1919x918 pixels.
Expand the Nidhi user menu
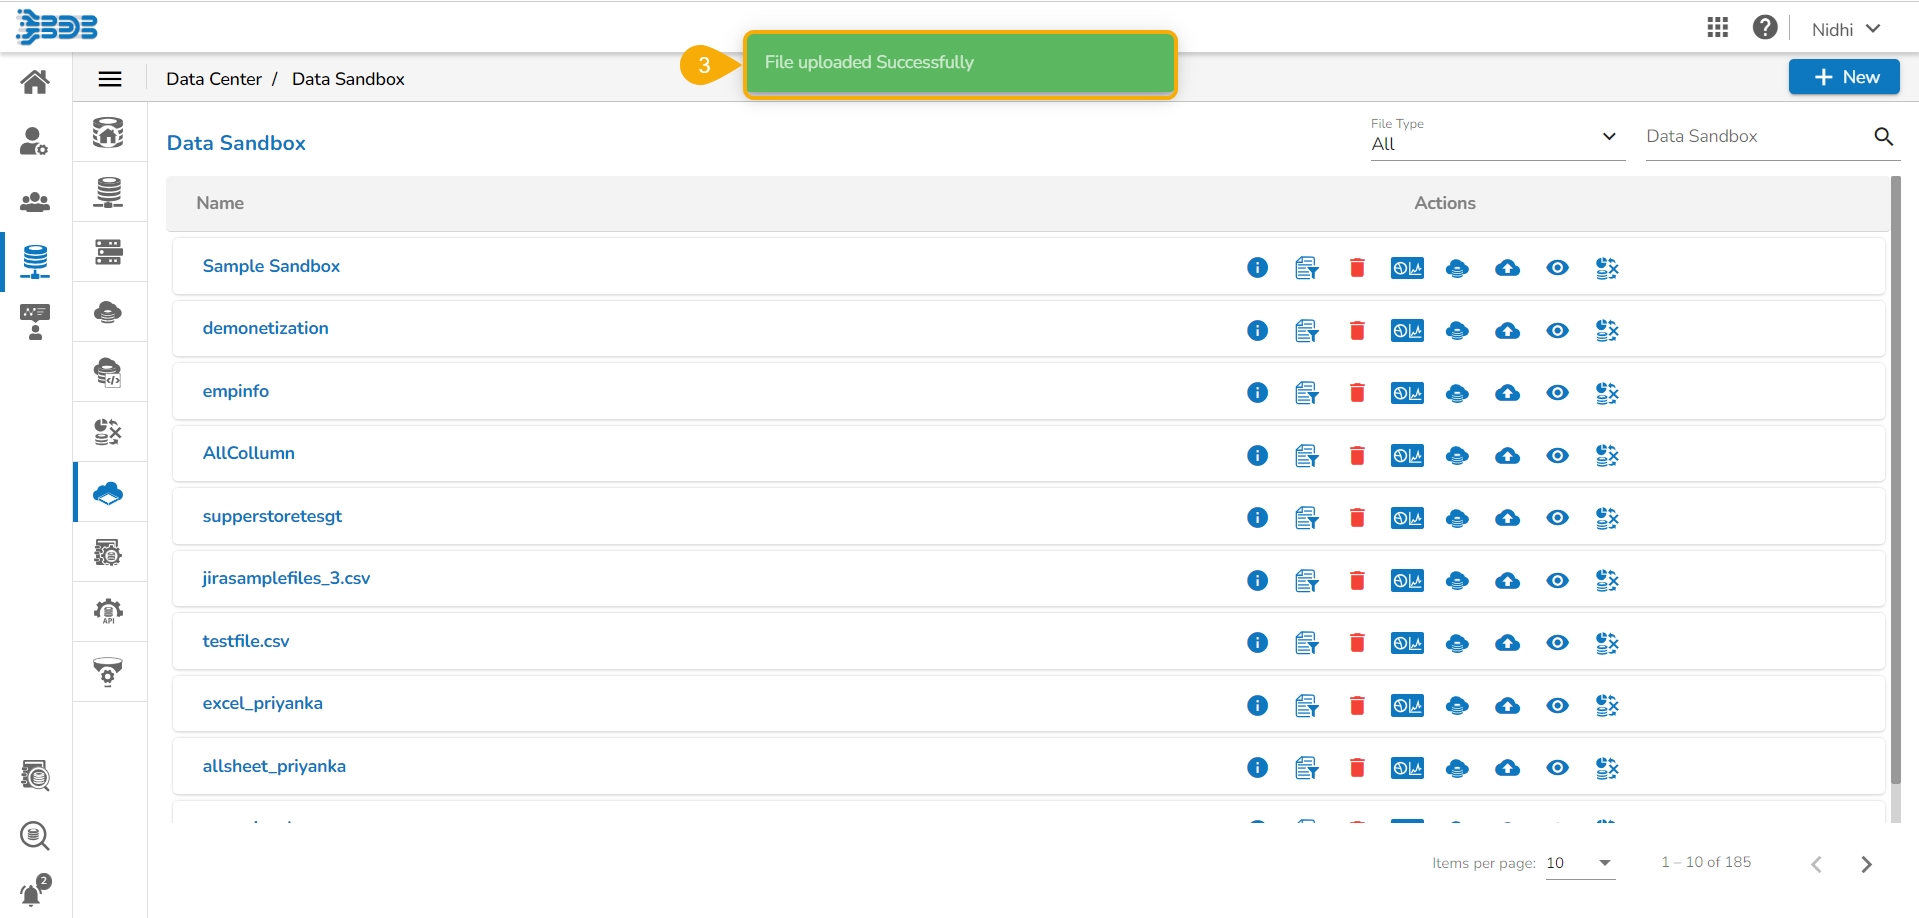coord(1846,29)
